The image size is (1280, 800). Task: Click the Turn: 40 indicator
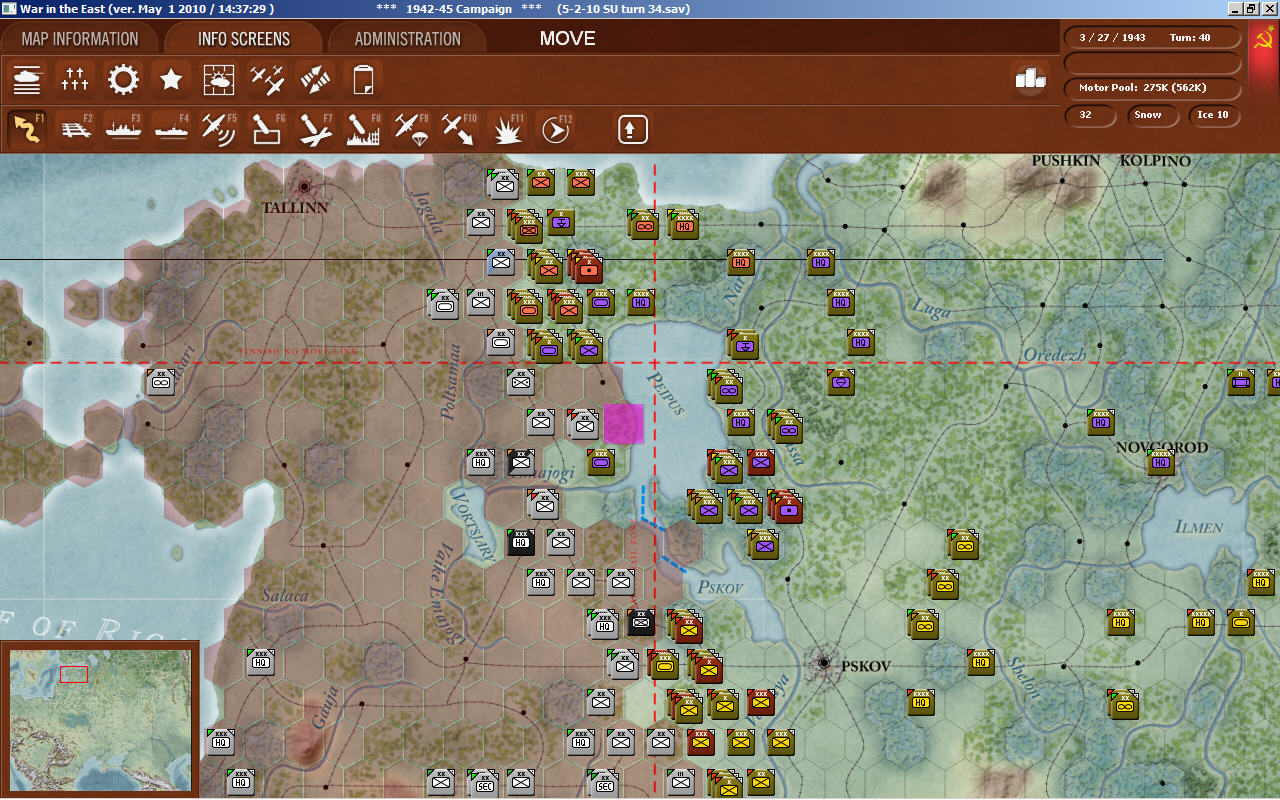[x=1190, y=38]
